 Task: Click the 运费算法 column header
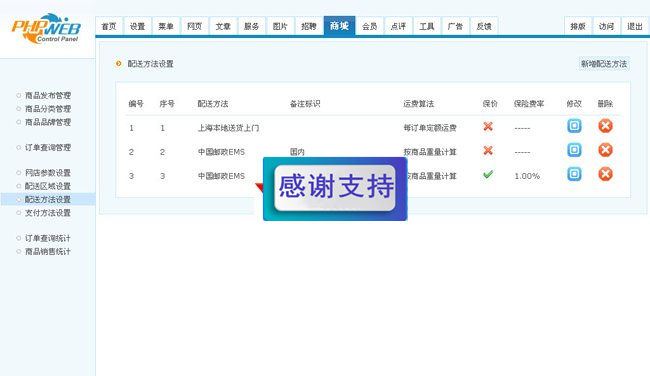click(418, 104)
